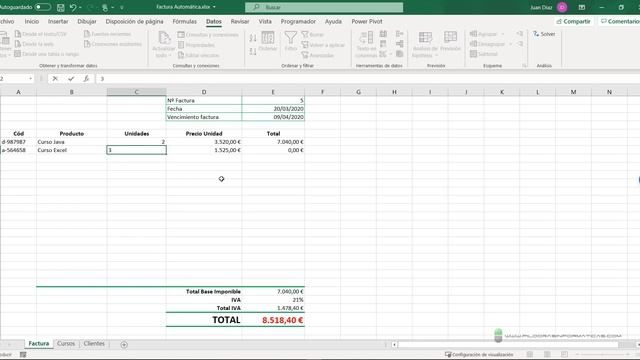
Task: Click Configuración de visualización in status bar
Action: 479,354
